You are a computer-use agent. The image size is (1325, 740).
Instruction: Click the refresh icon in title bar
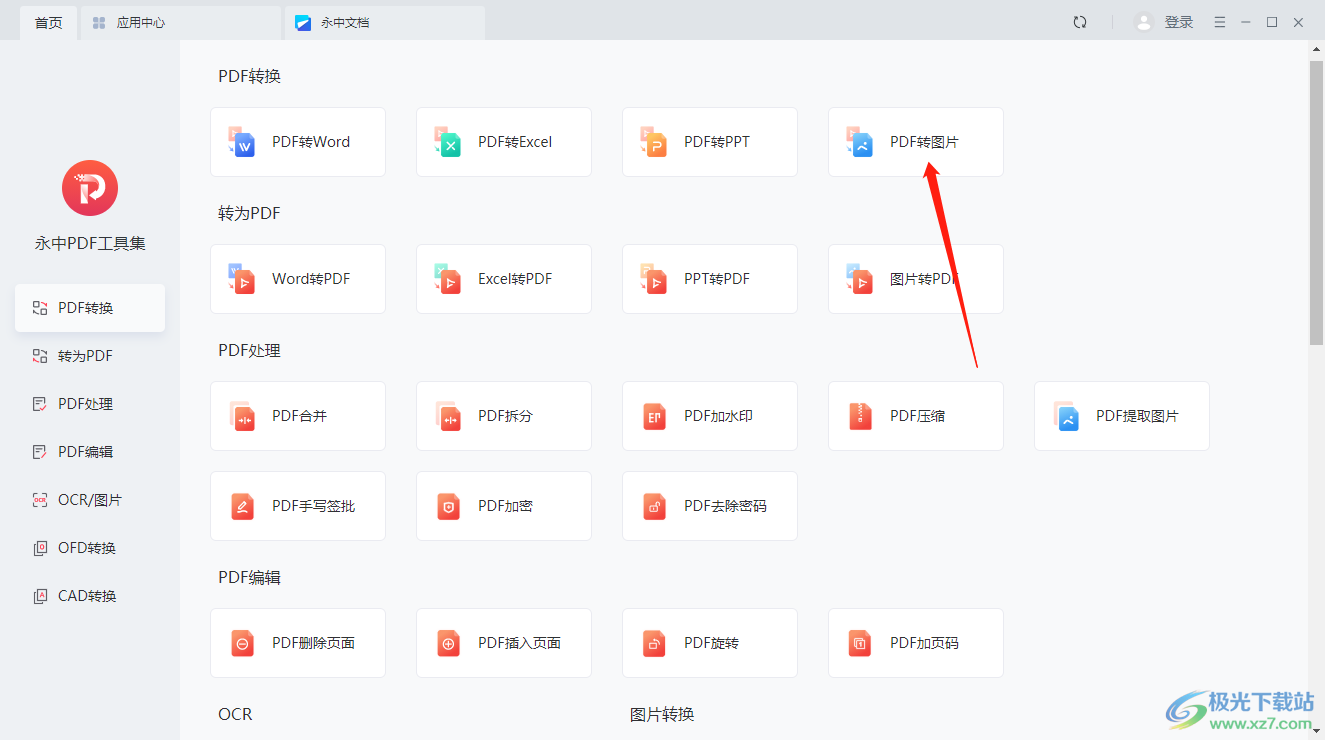point(1080,22)
